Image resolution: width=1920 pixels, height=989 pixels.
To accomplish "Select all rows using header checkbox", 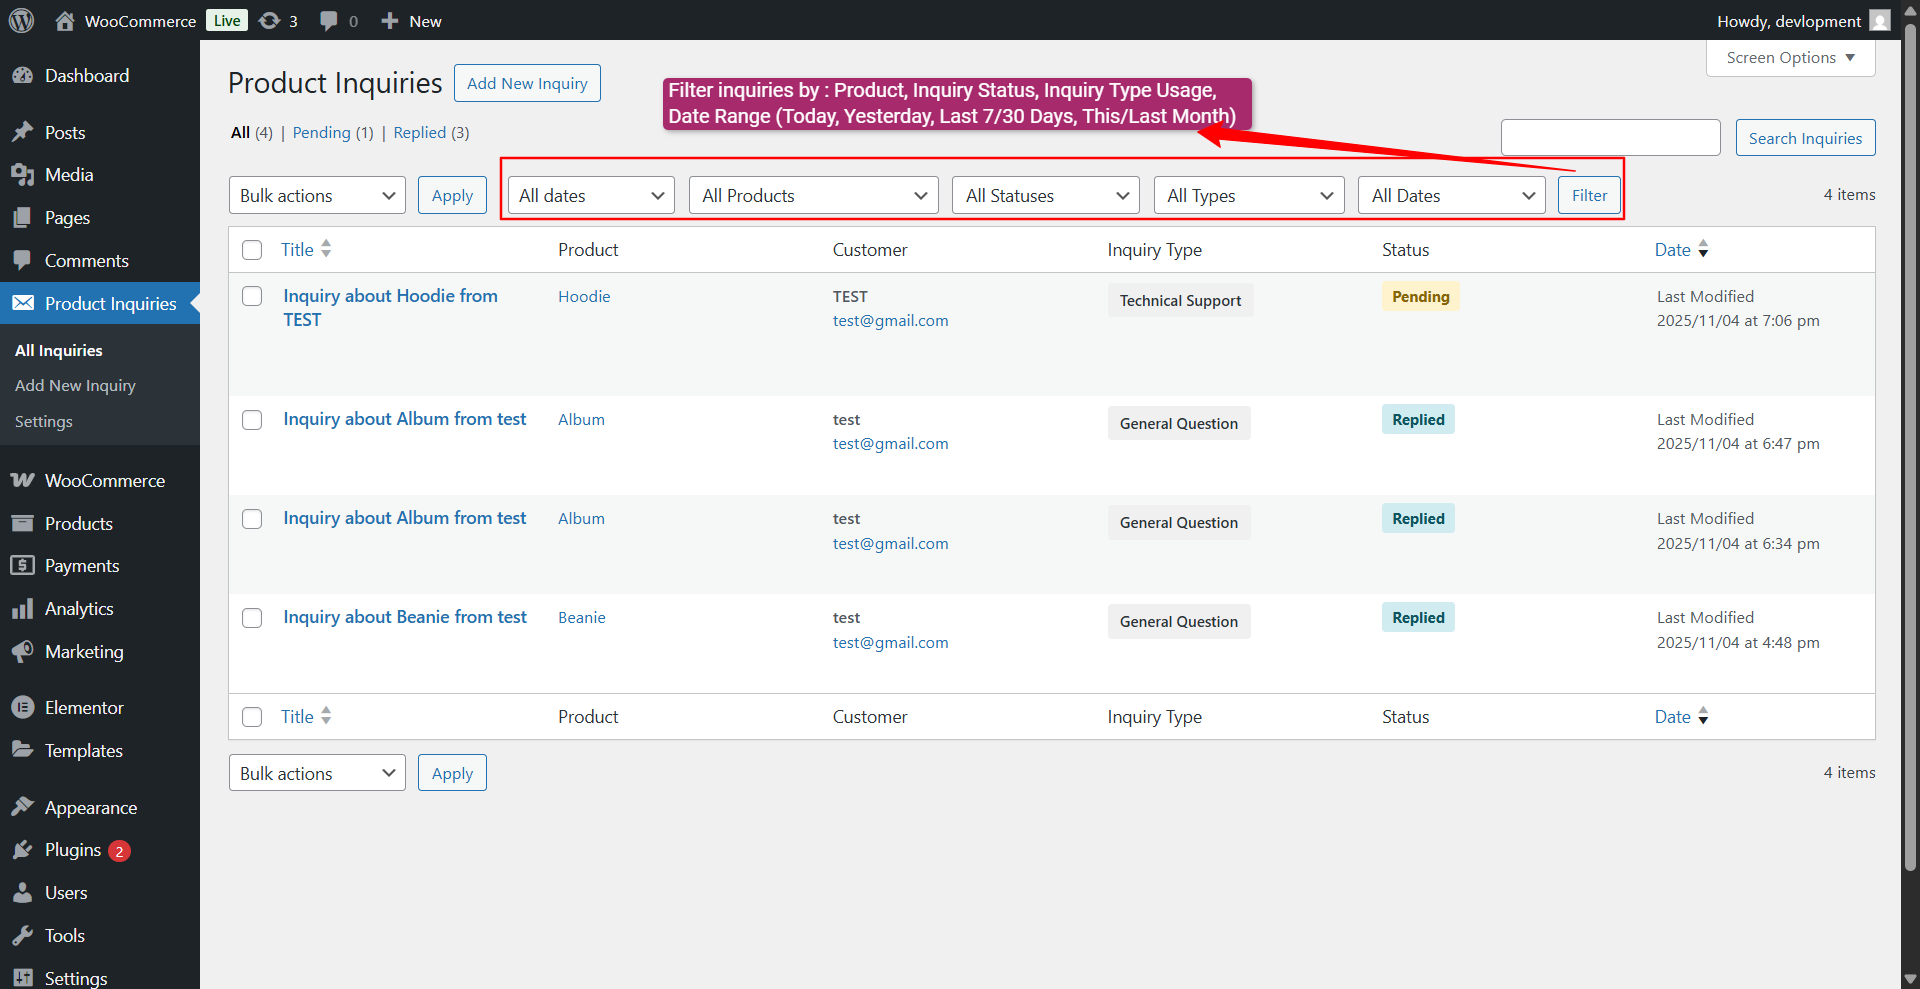I will (252, 250).
